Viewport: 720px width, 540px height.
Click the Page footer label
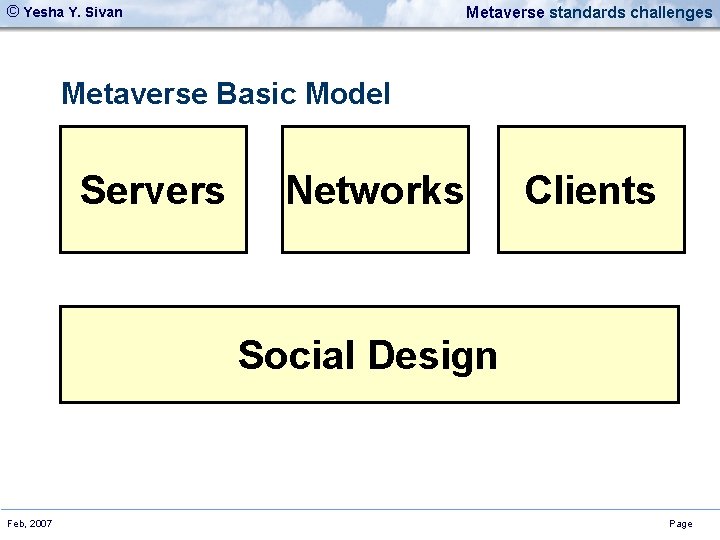pos(681,524)
